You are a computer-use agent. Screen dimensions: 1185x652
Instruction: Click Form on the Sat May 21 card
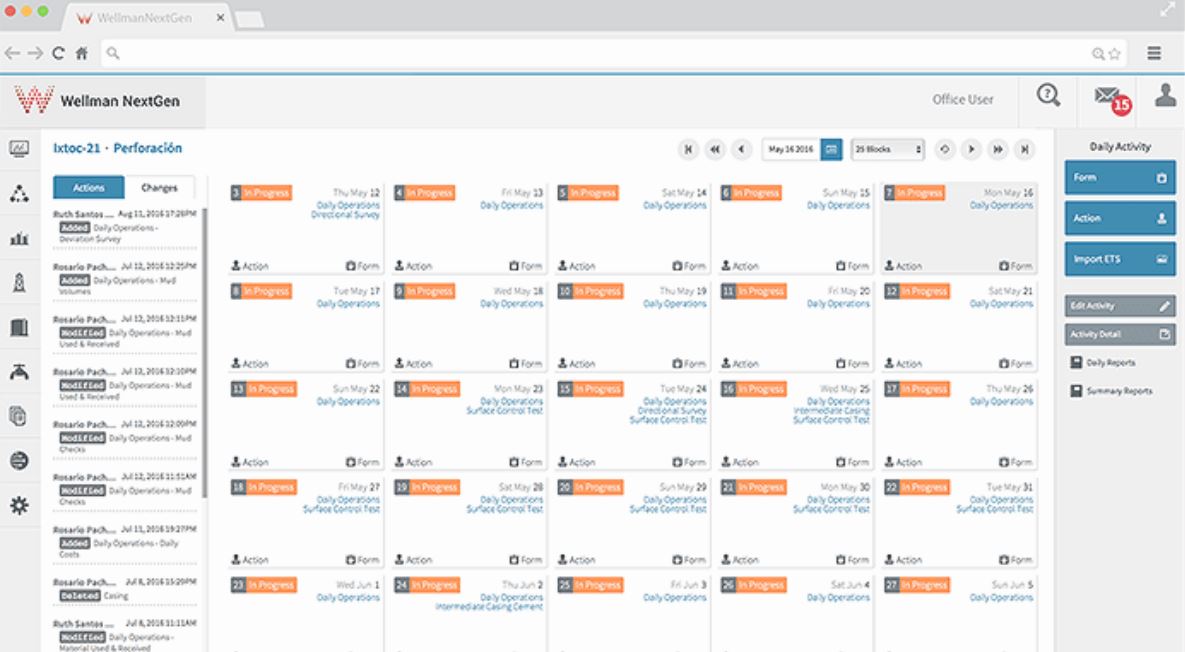(1016, 364)
